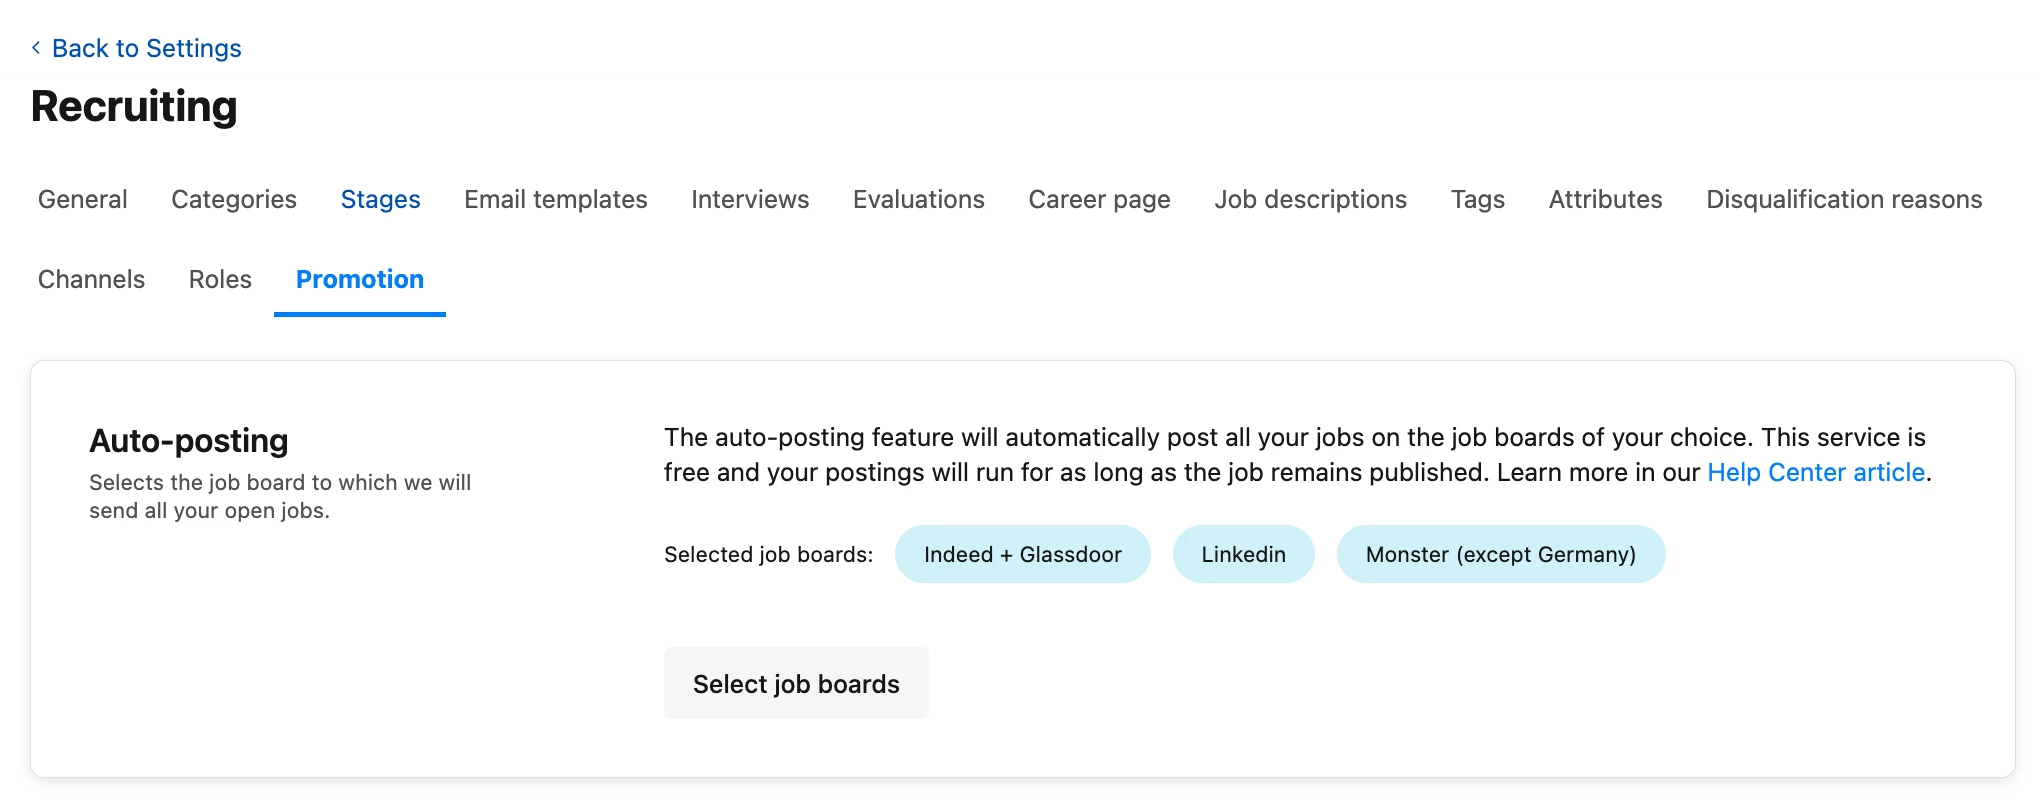View the Disqualification reasons tab

pos(1844,199)
